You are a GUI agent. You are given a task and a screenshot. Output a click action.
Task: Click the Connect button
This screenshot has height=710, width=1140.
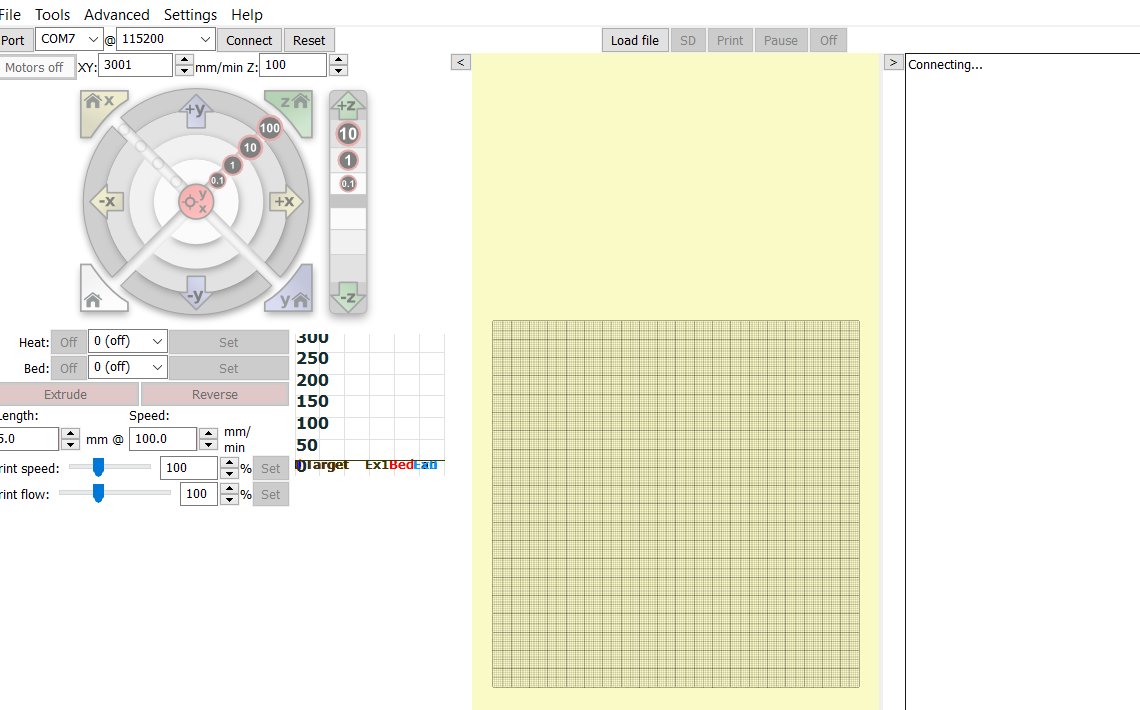point(249,41)
